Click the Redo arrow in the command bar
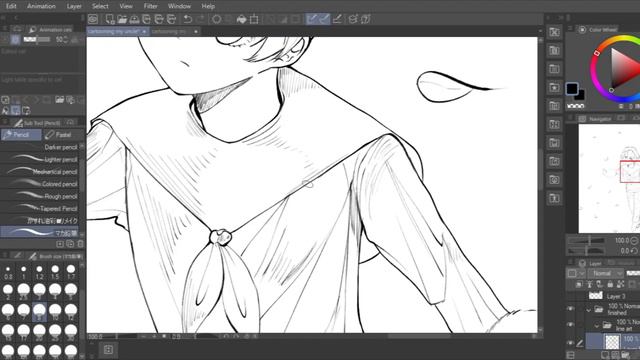640x360 pixels. tap(200, 19)
